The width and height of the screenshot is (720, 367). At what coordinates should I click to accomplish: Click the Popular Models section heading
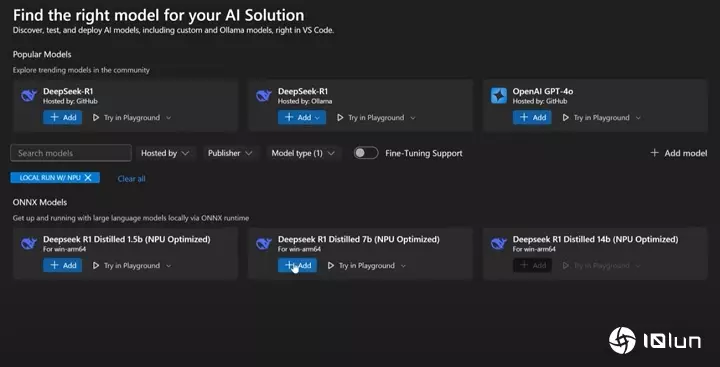[x=42, y=54]
